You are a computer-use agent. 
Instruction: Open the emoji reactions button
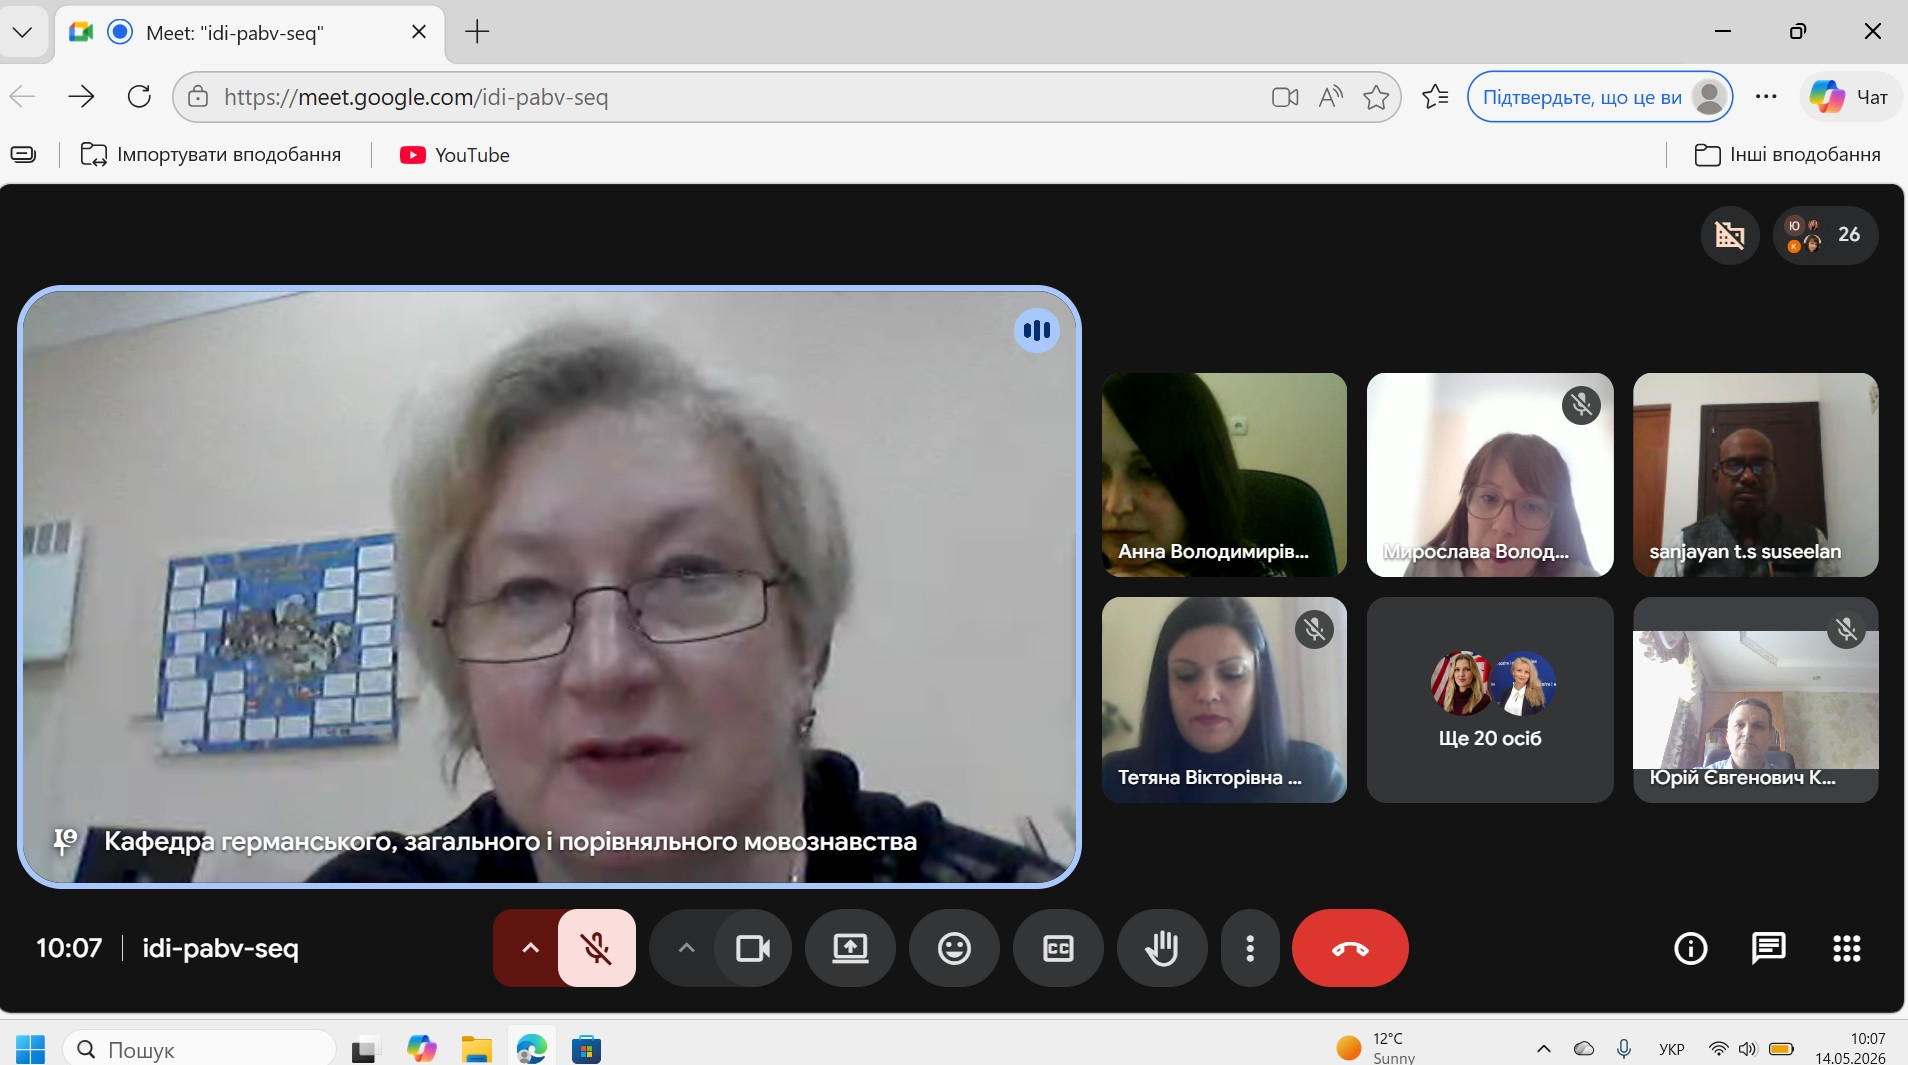pyautogui.click(x=954, y=948)
